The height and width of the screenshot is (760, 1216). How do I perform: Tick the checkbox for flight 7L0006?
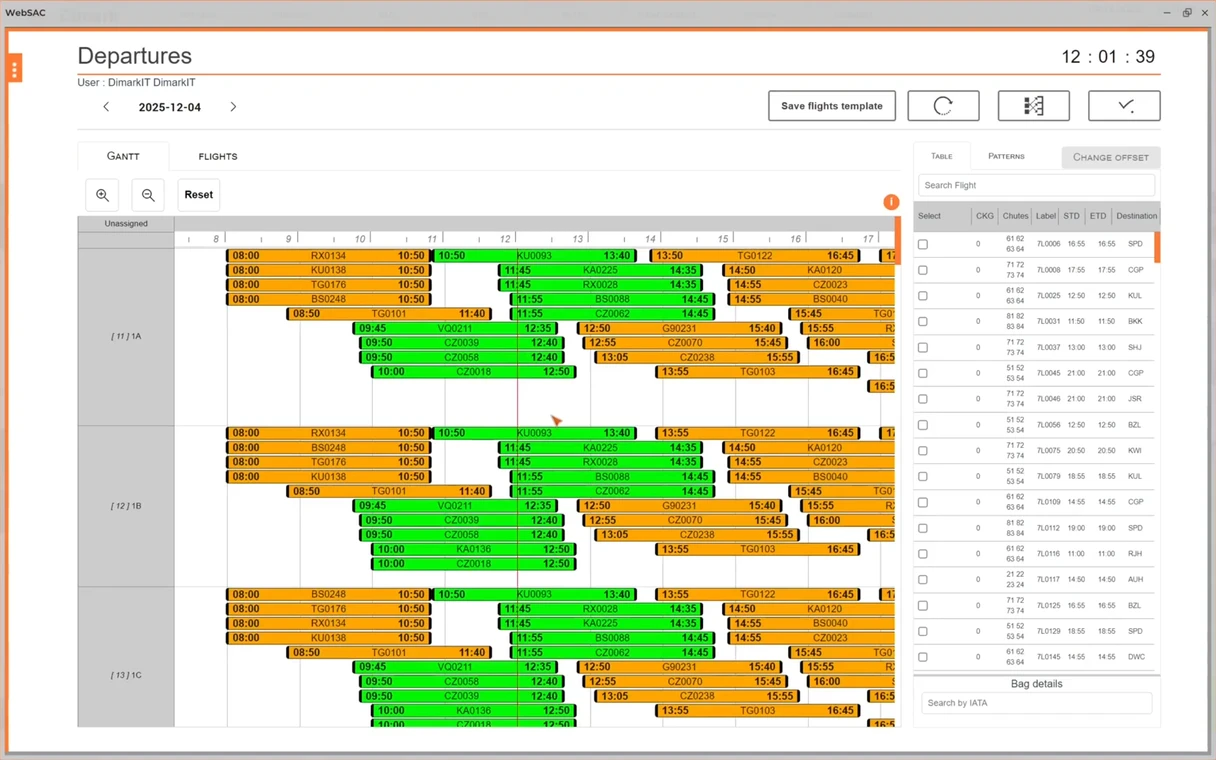coord(923,244)
